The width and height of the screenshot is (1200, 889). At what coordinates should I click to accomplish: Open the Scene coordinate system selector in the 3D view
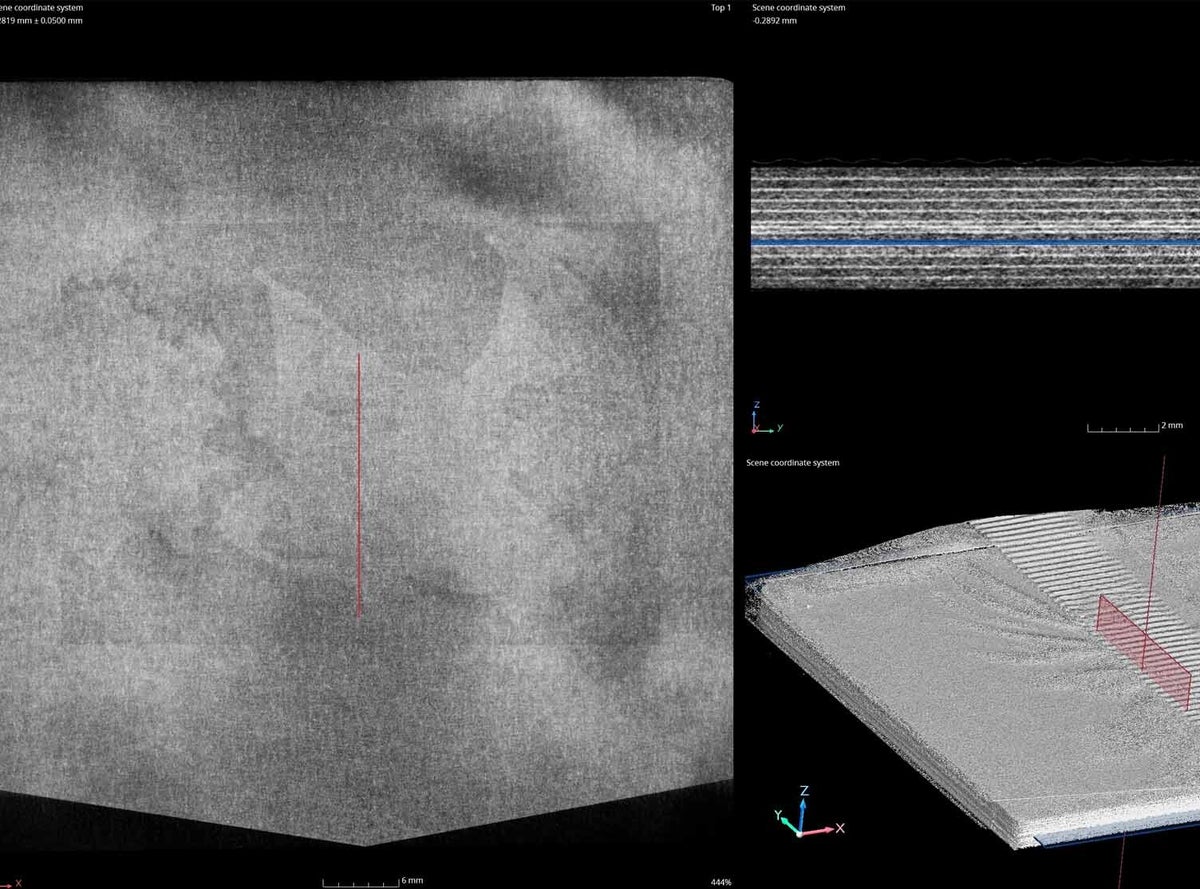coord(792,462)
